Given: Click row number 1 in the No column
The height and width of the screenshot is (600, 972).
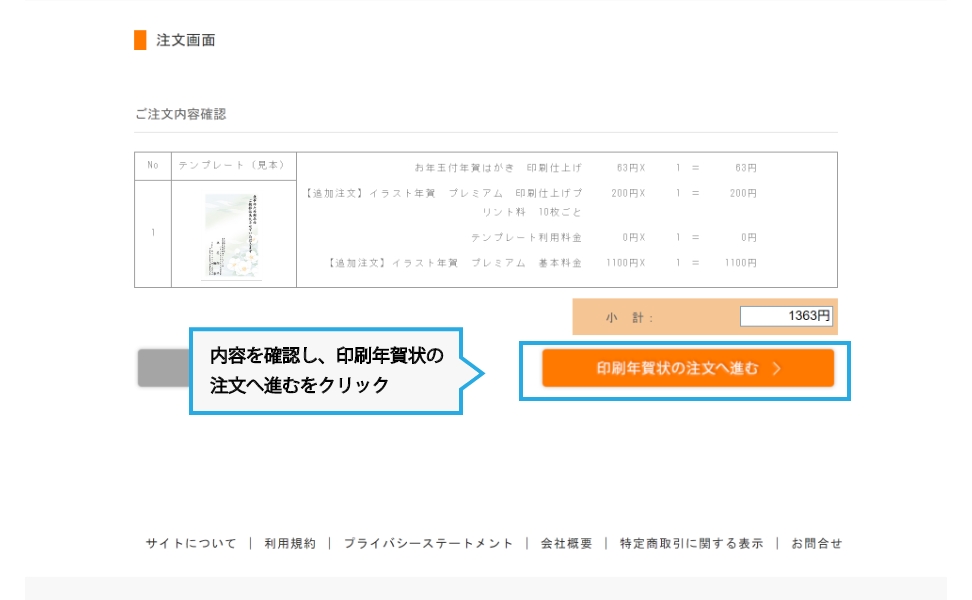Looking at the screenshot, I should click(153, 232).
